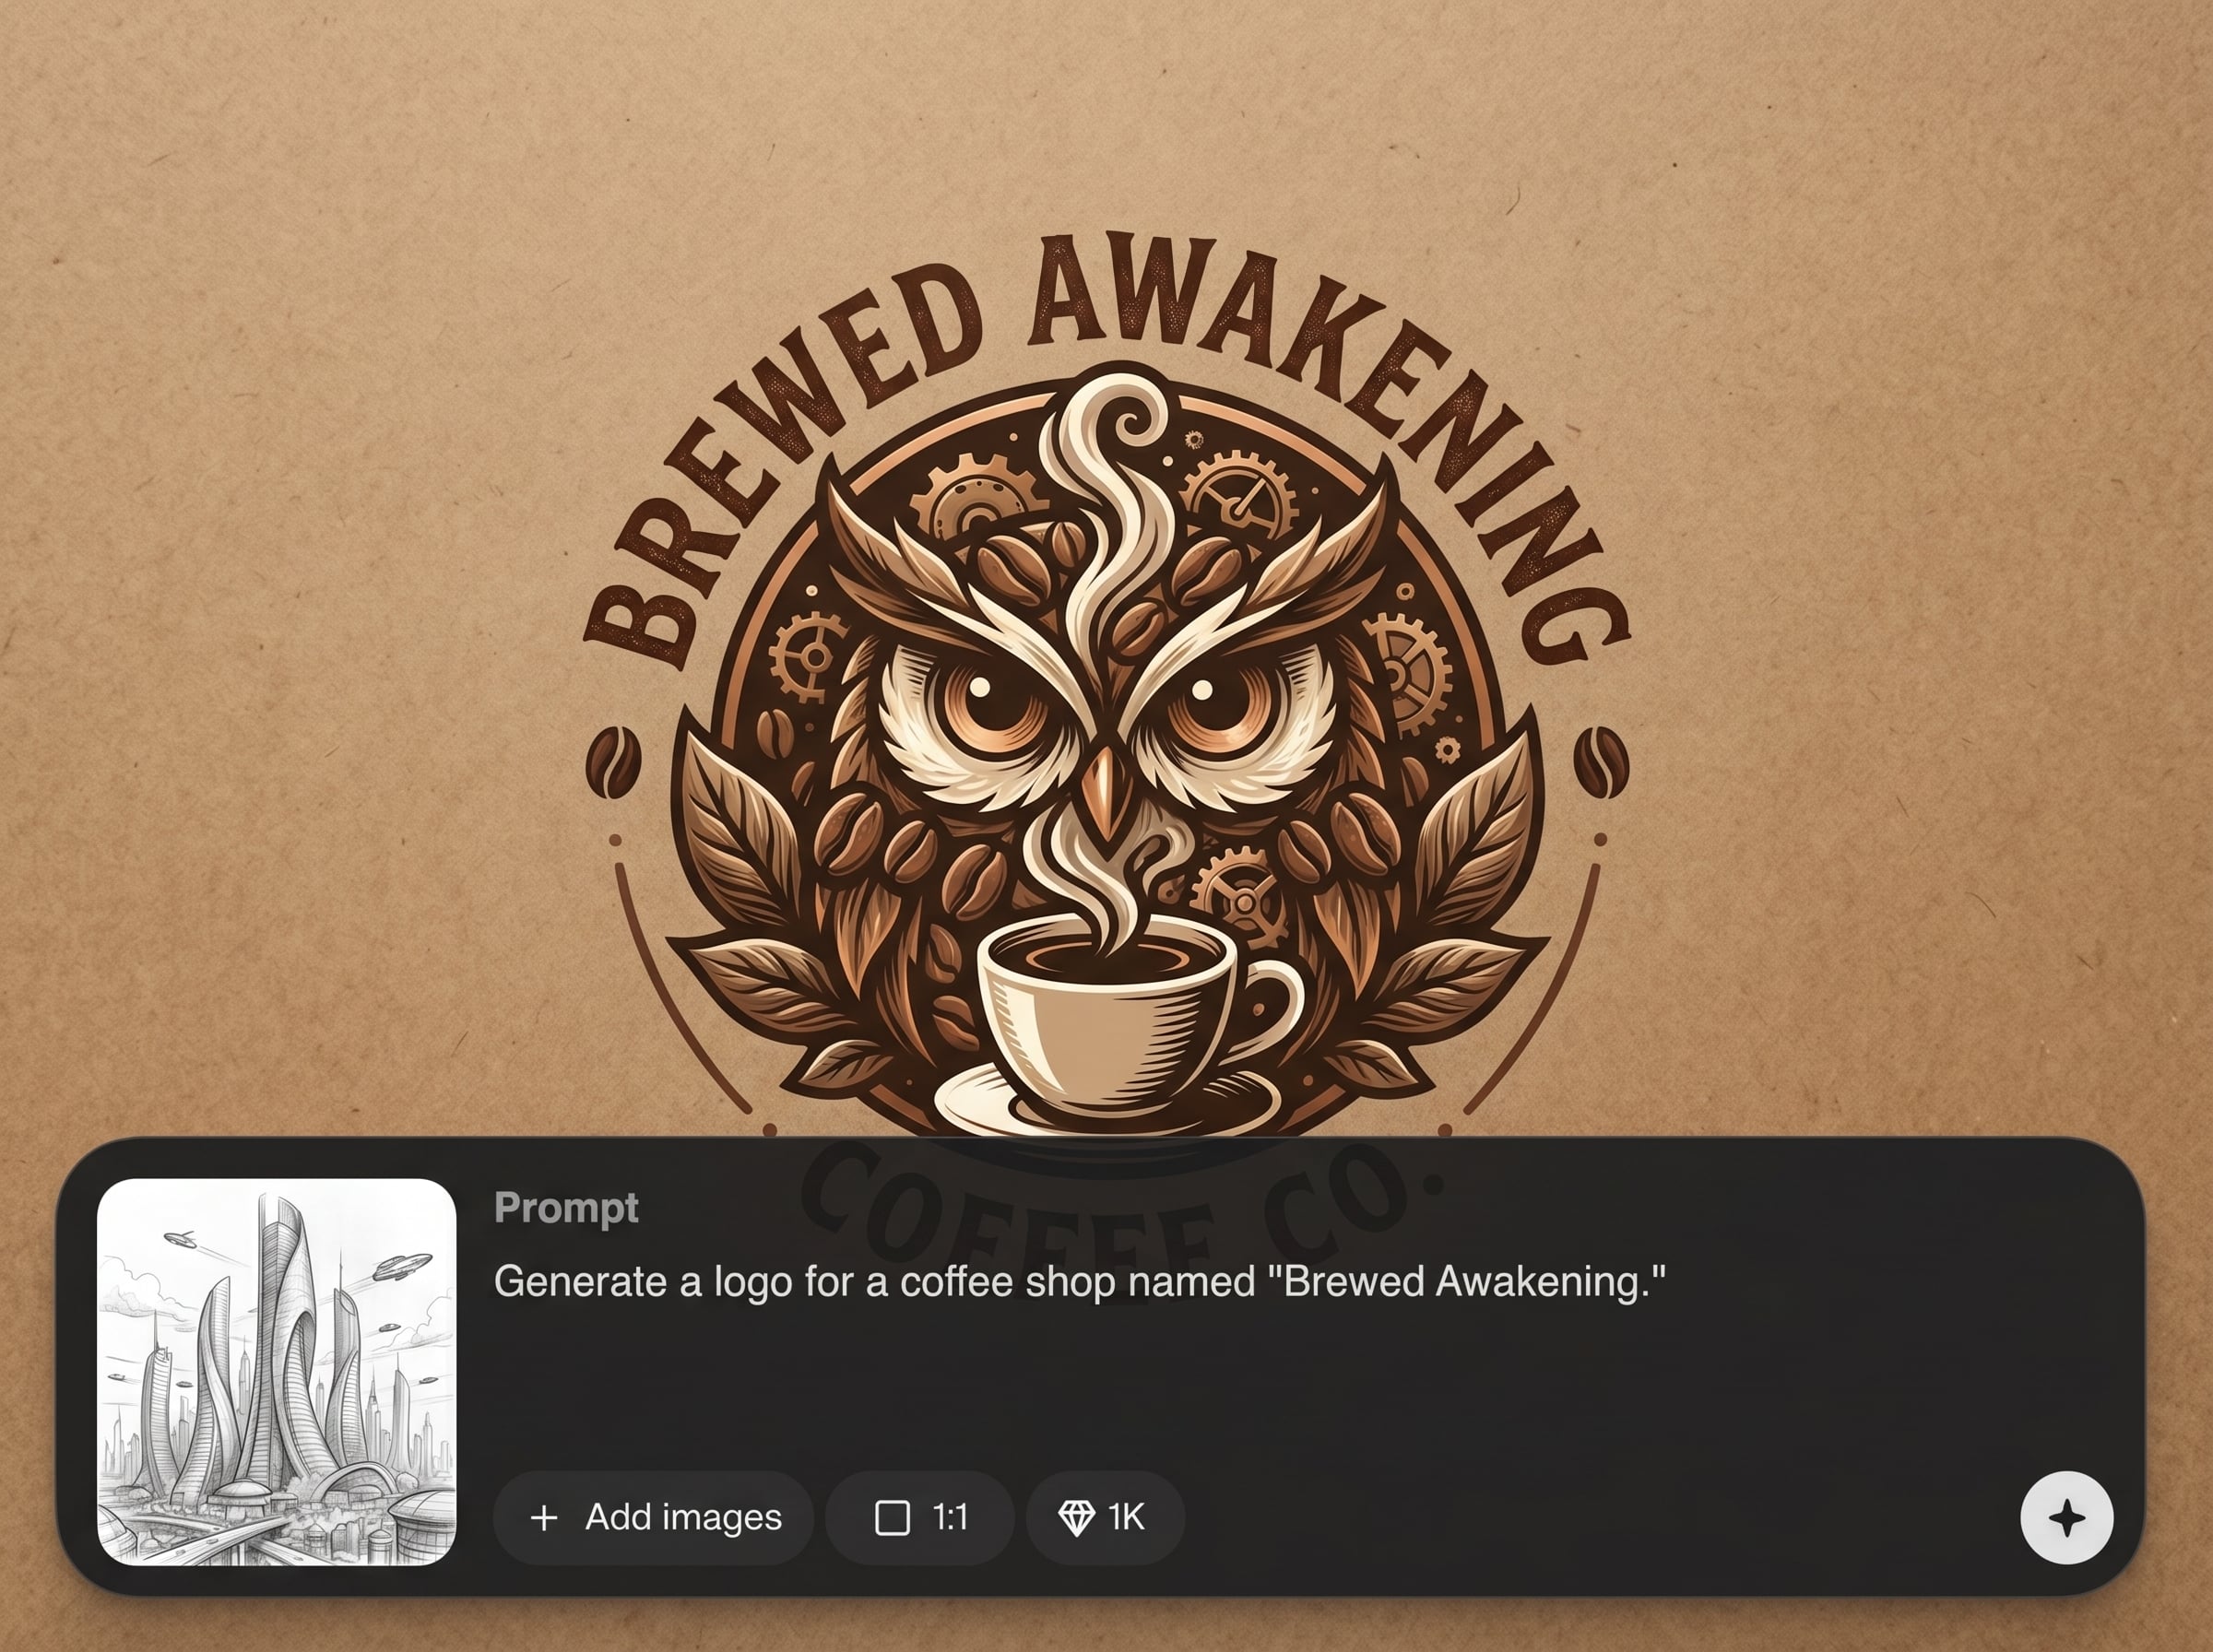Open the Add images button

[653, 1518]
